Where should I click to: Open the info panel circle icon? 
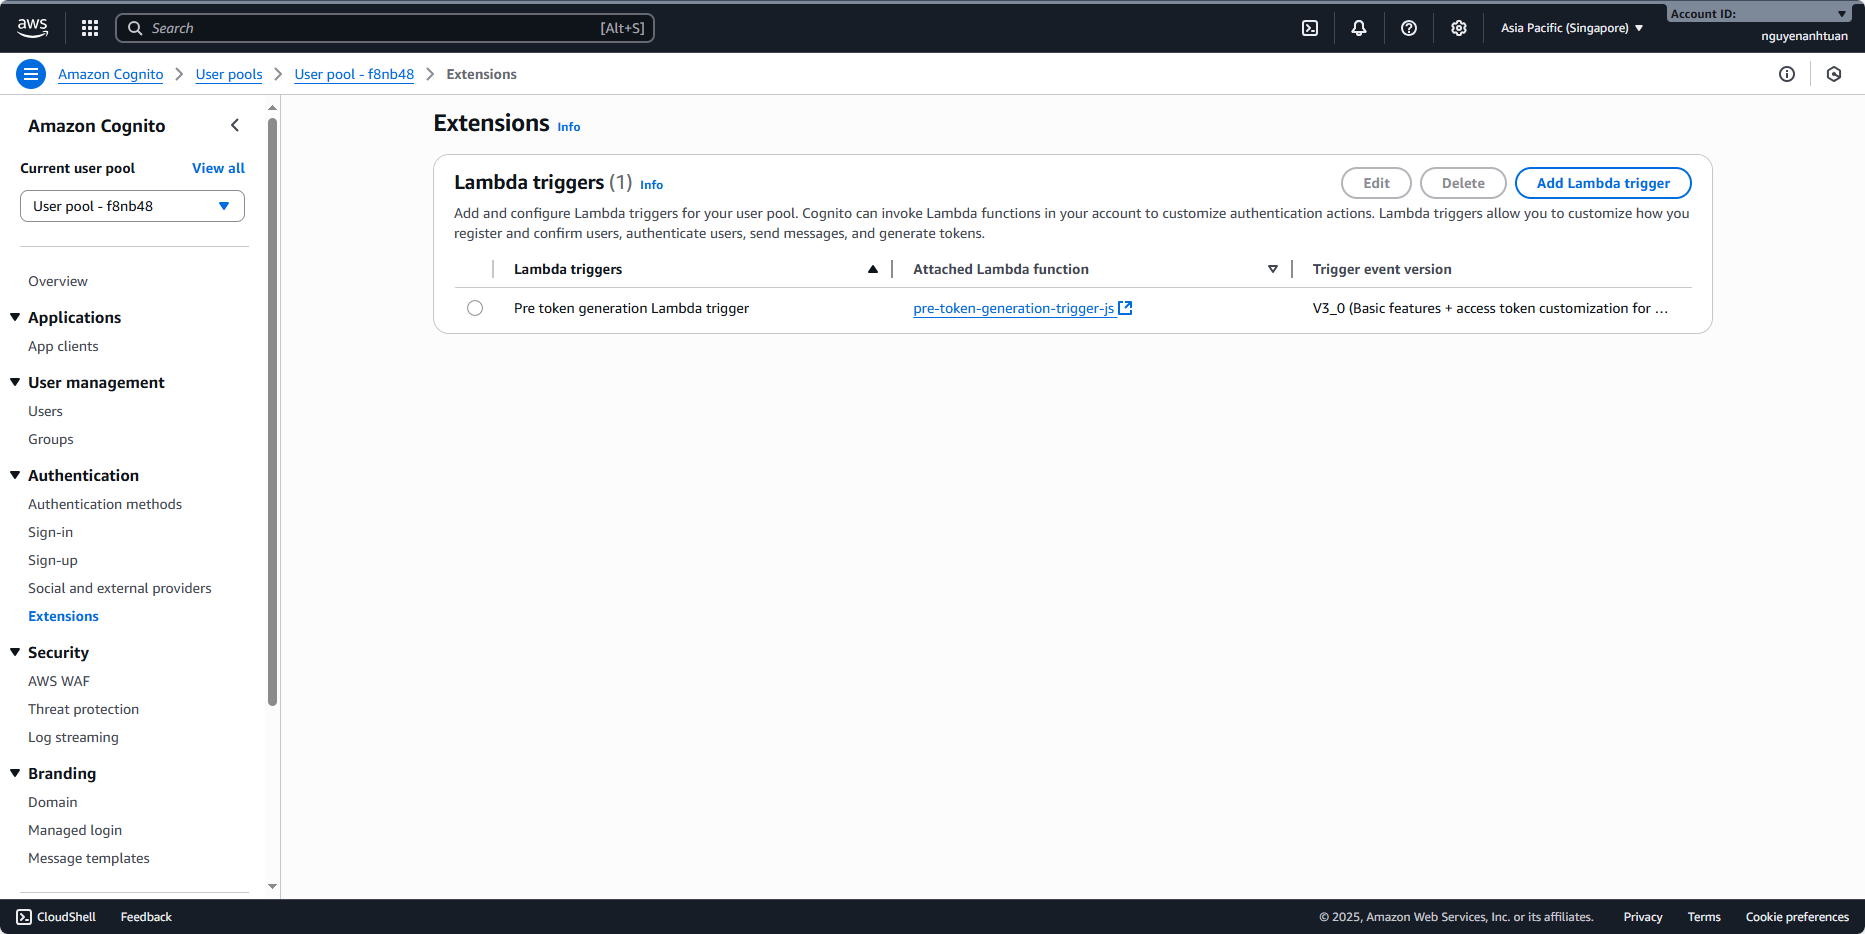click(x=1787, y=74)
